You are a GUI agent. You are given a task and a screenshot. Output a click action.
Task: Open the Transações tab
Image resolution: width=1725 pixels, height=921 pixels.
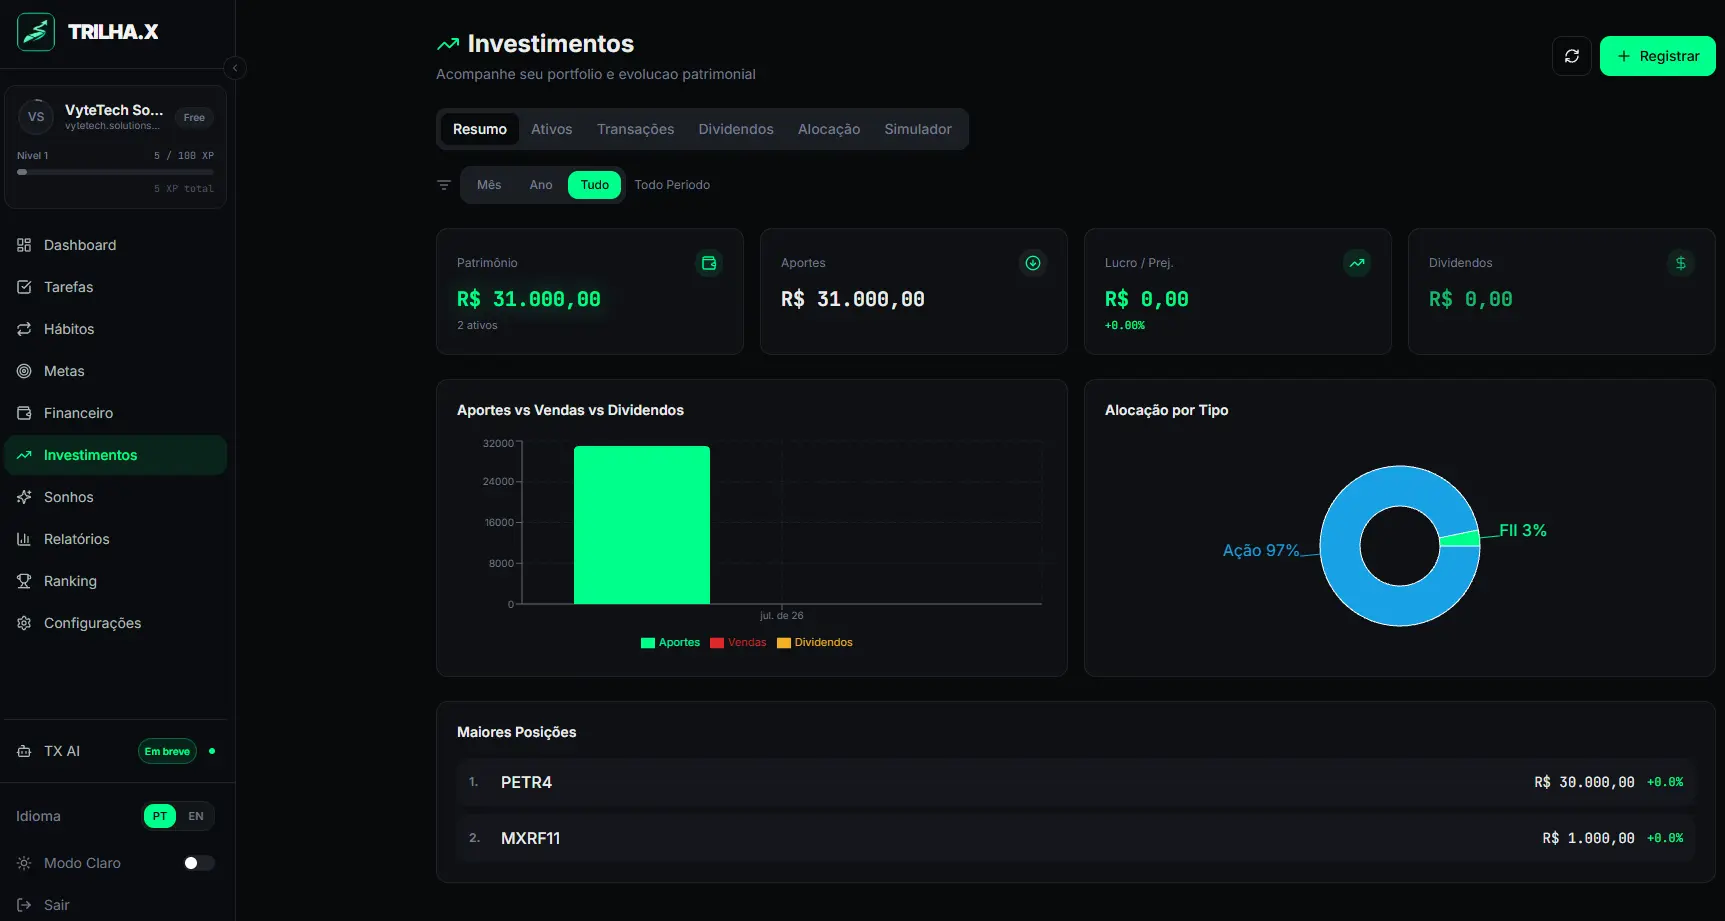(636, 129)
